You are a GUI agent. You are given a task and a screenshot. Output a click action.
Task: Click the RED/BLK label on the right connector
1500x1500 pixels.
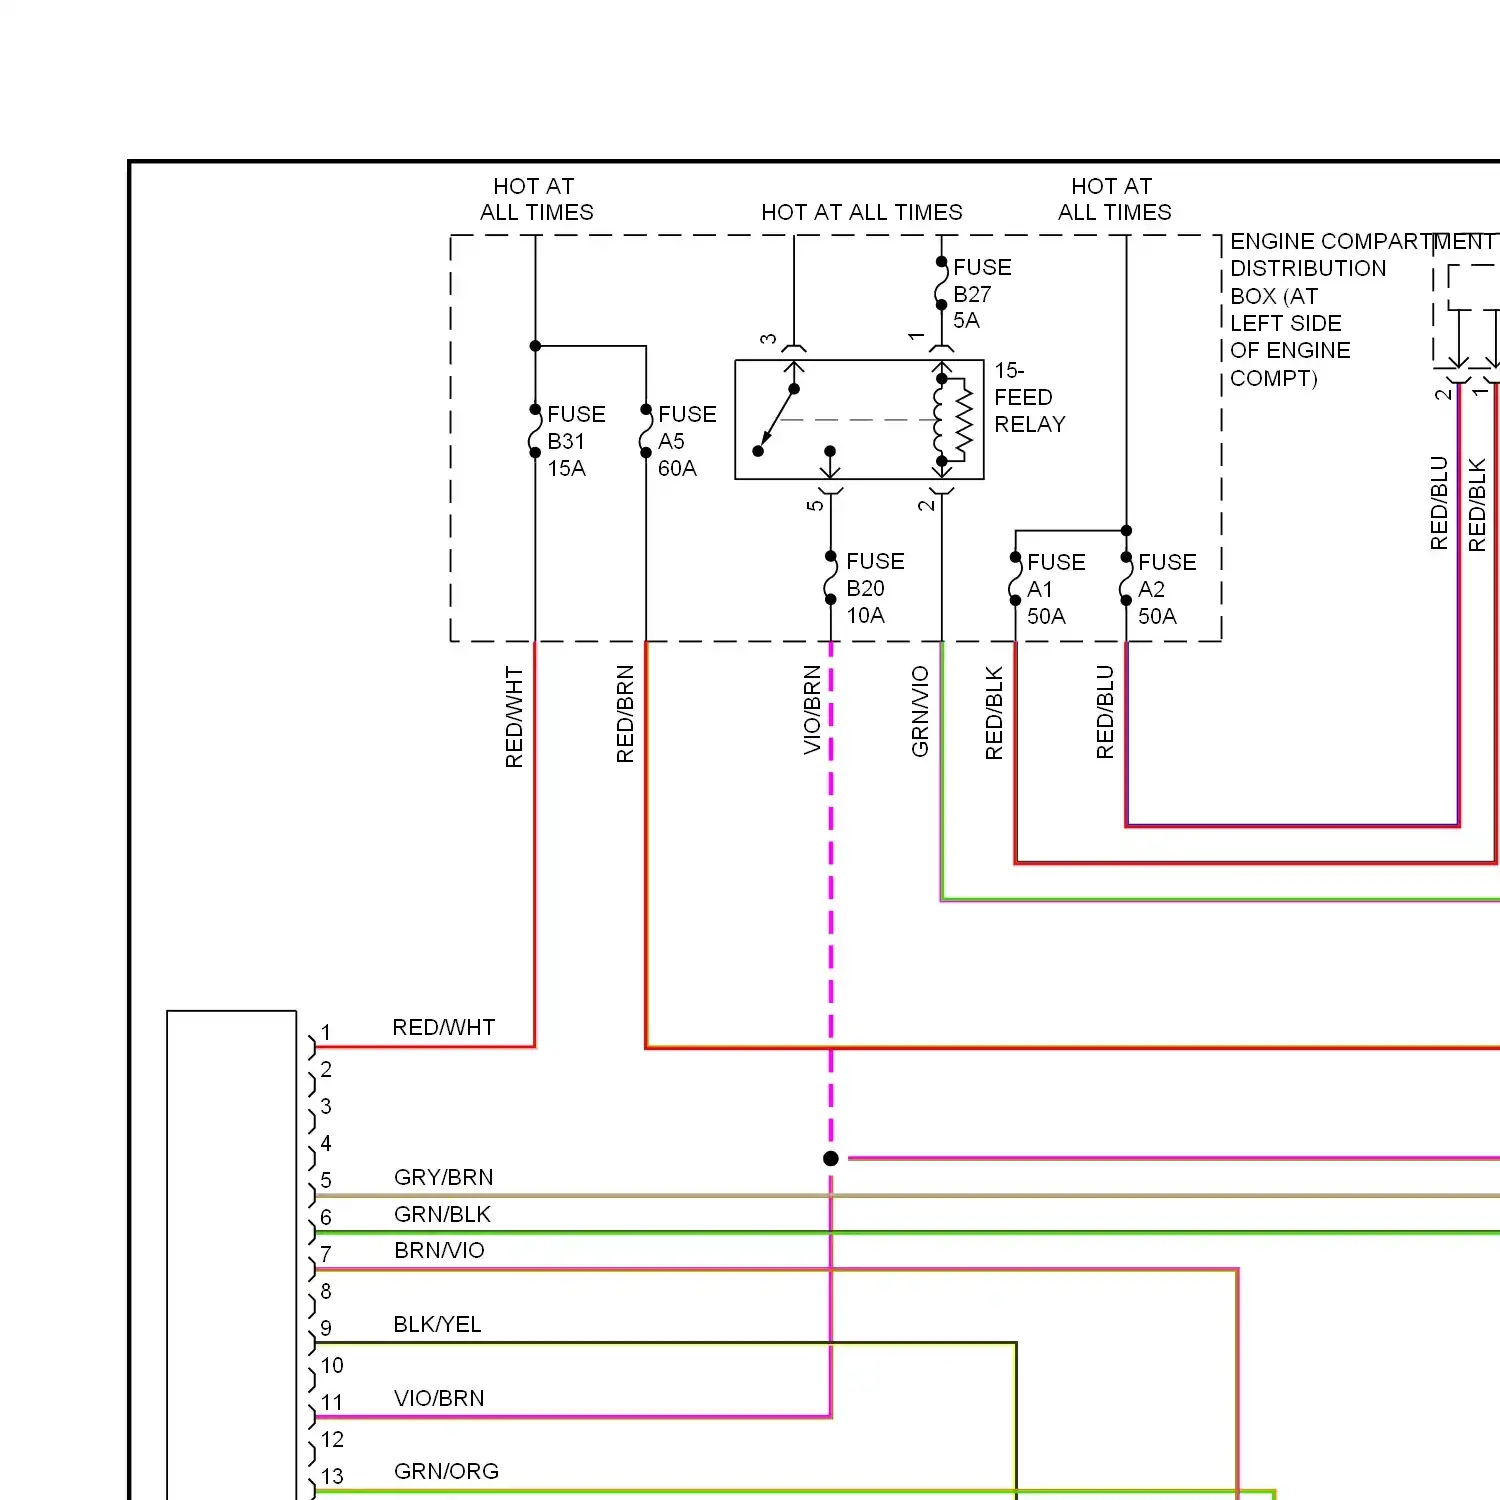click(x=1477, y=505)
